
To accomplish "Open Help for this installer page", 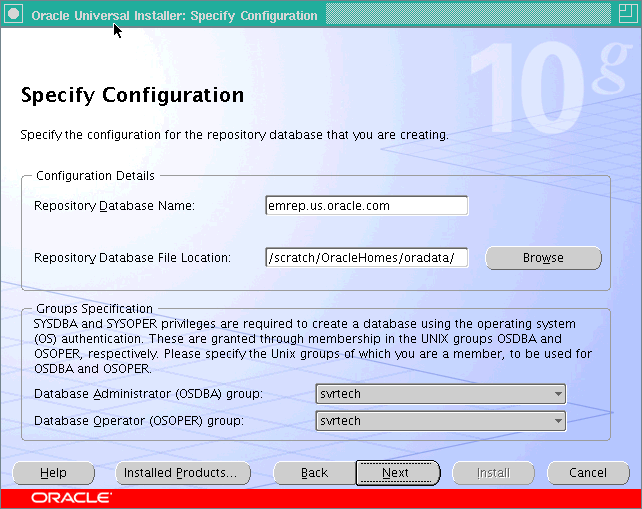I will (53, 473).
